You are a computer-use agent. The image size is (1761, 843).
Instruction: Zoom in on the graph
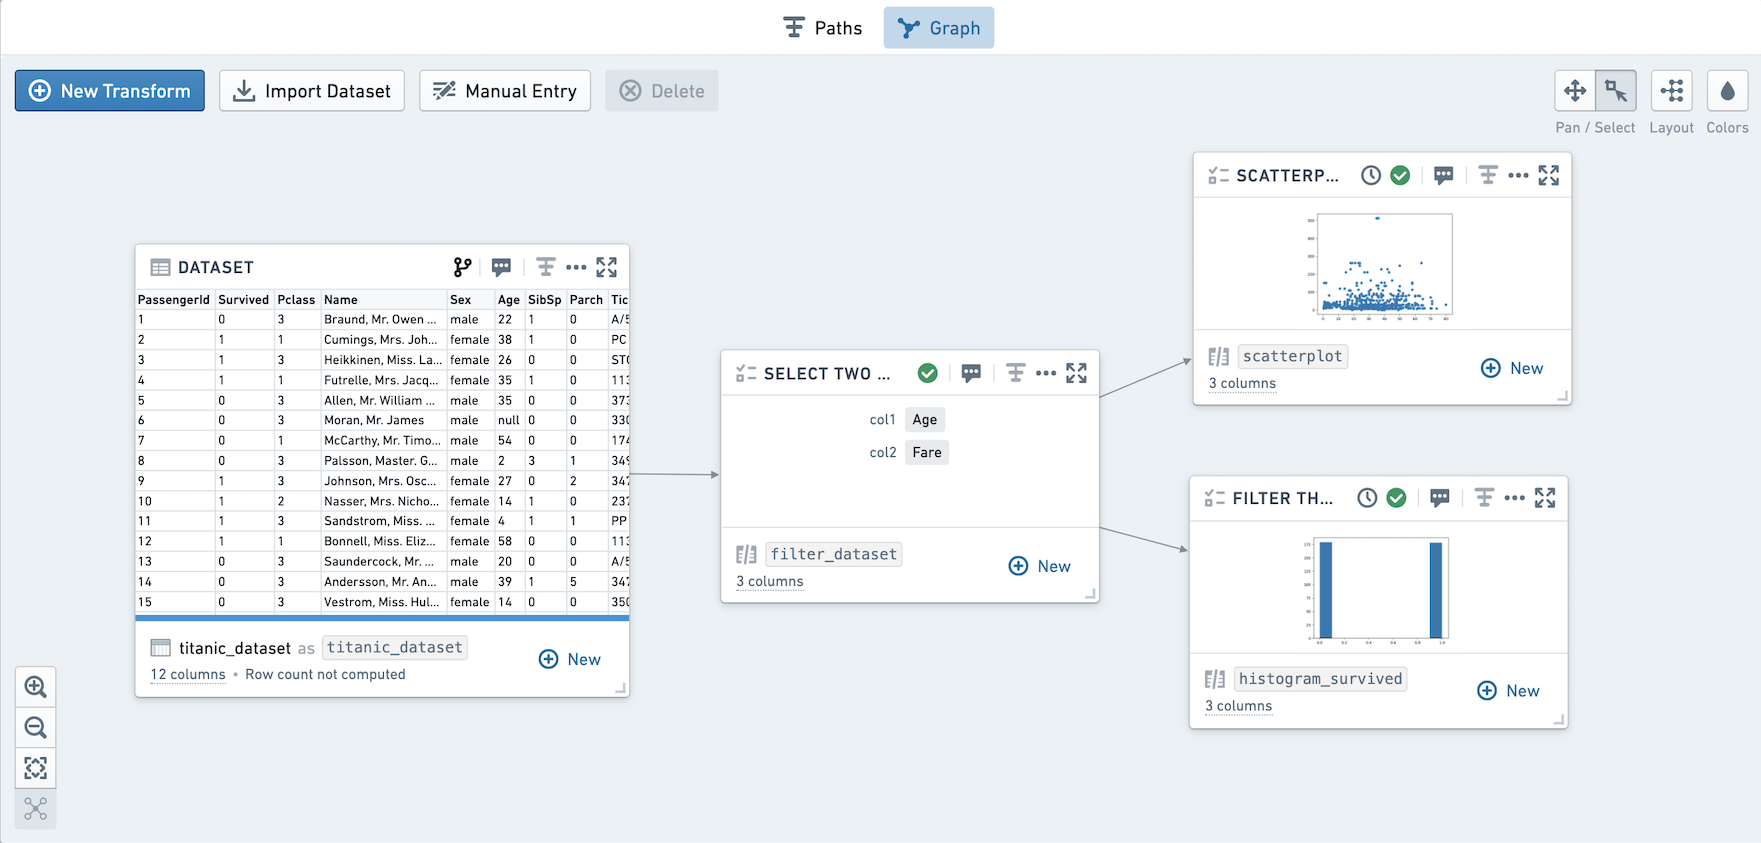[x=36, y=687]
